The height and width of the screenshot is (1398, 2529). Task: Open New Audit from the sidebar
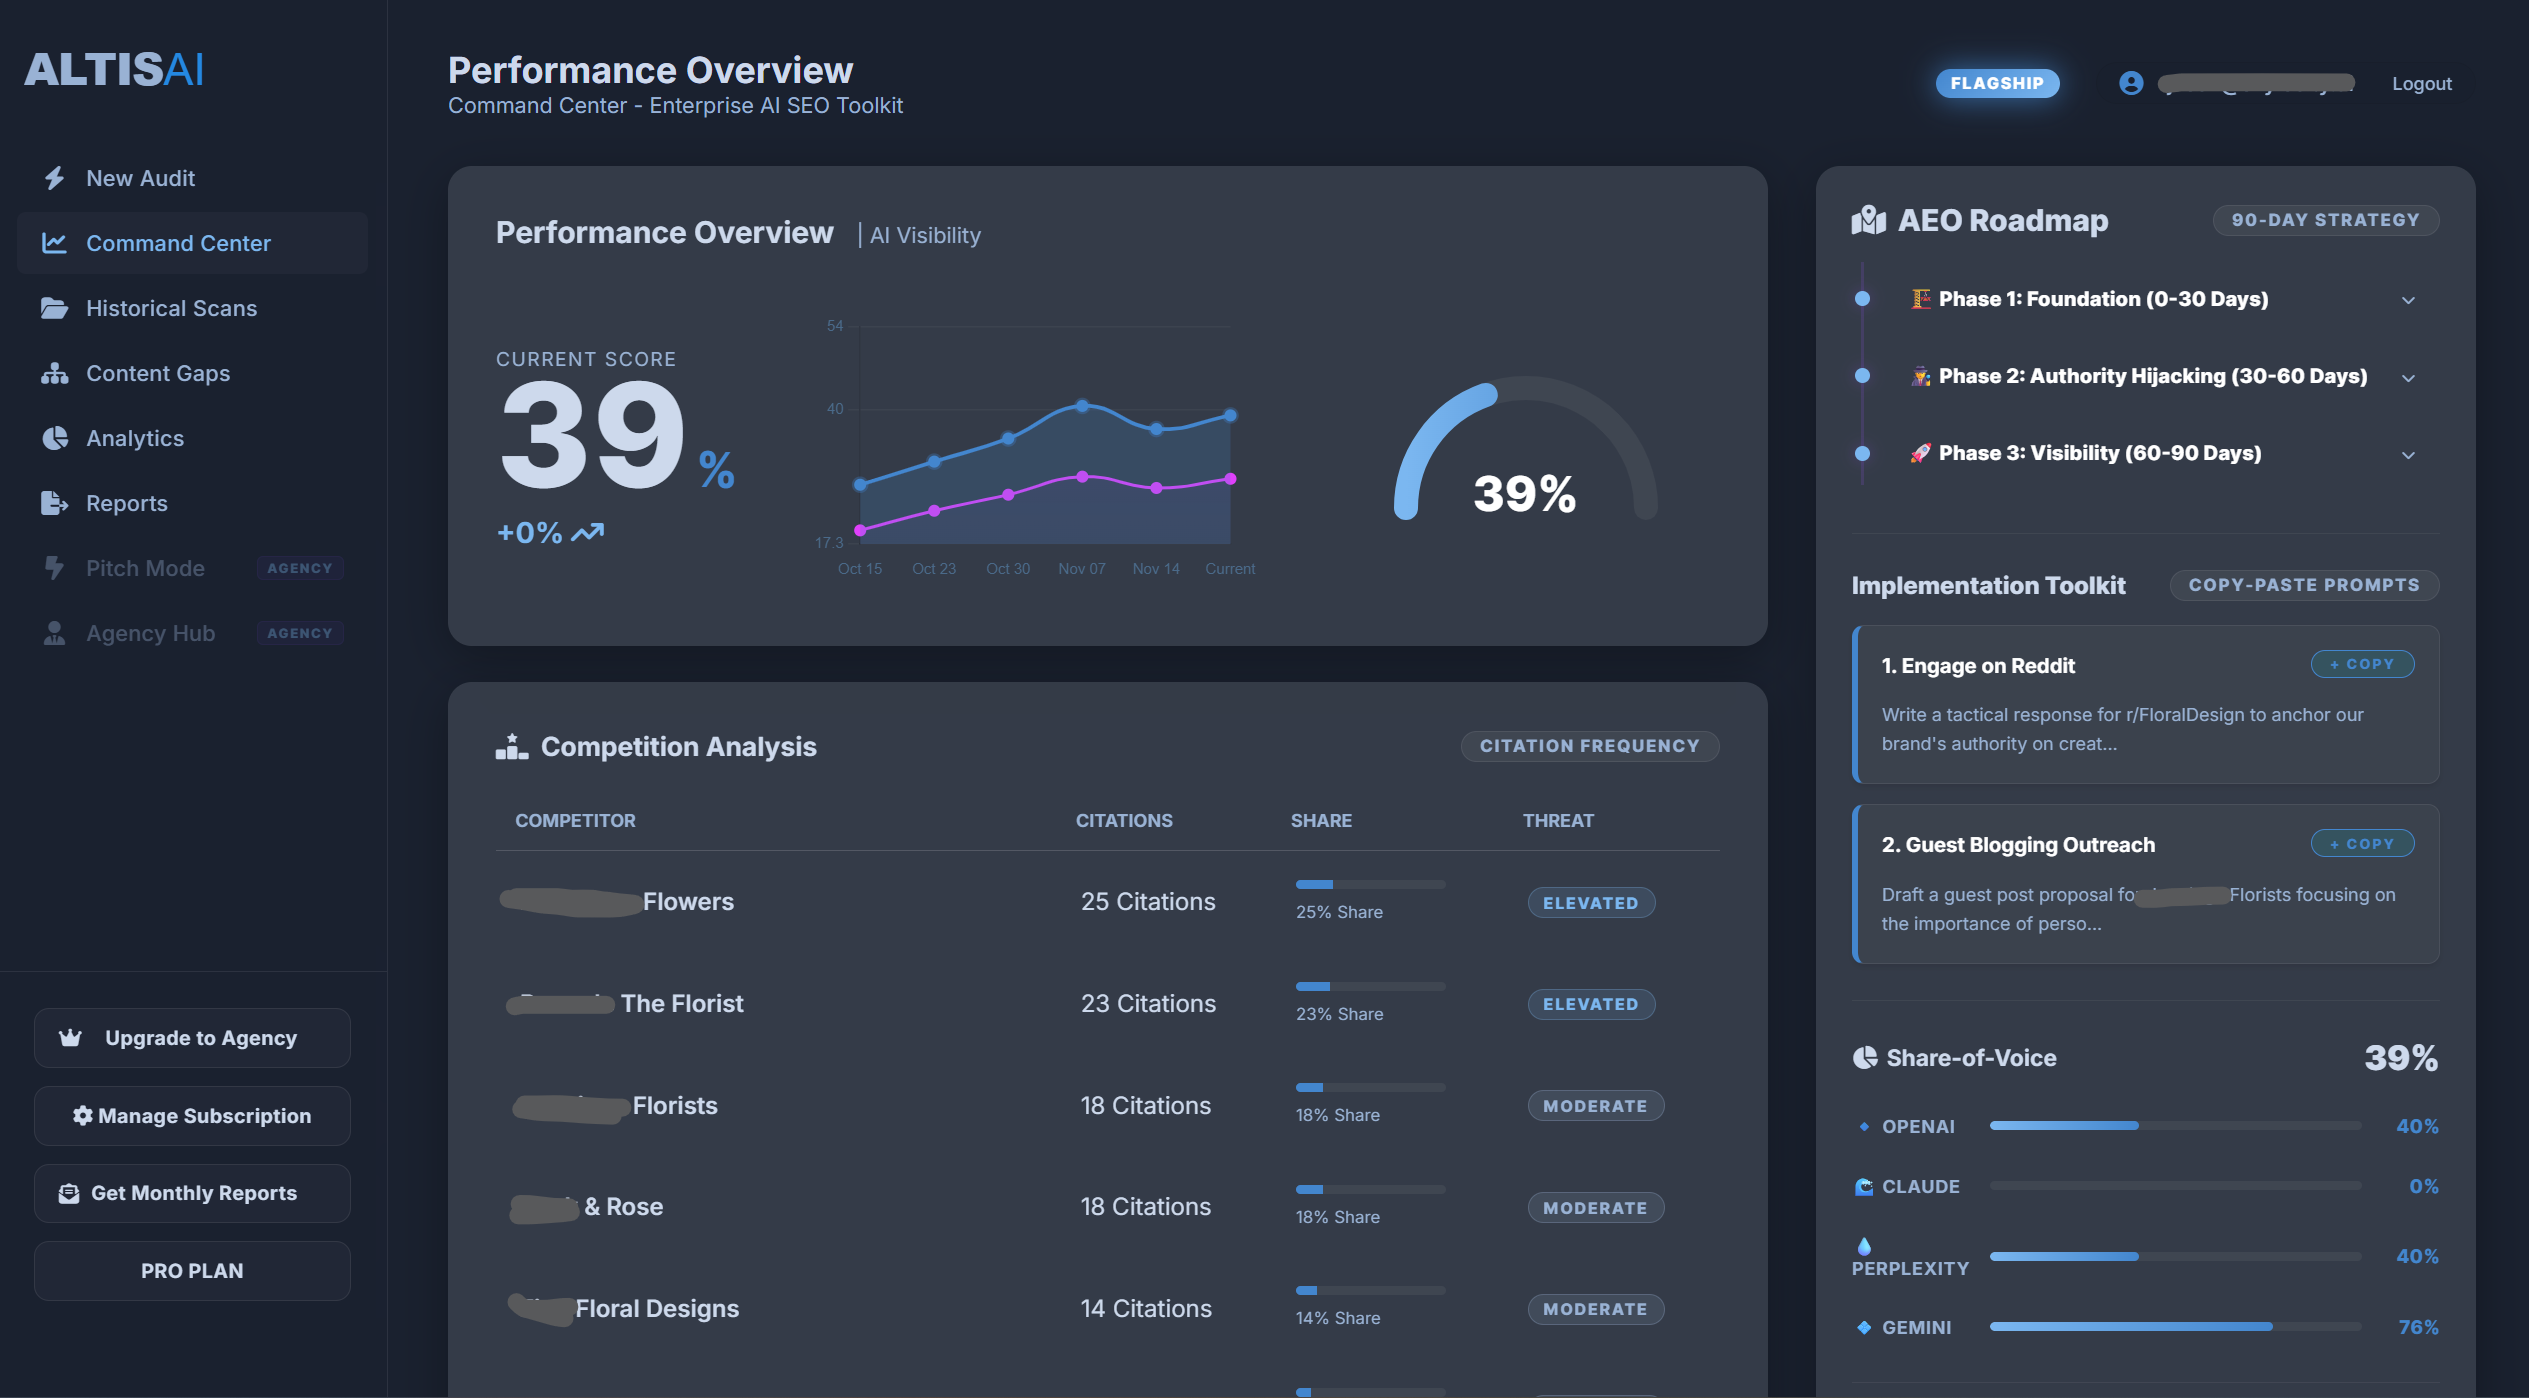(192, 178)
